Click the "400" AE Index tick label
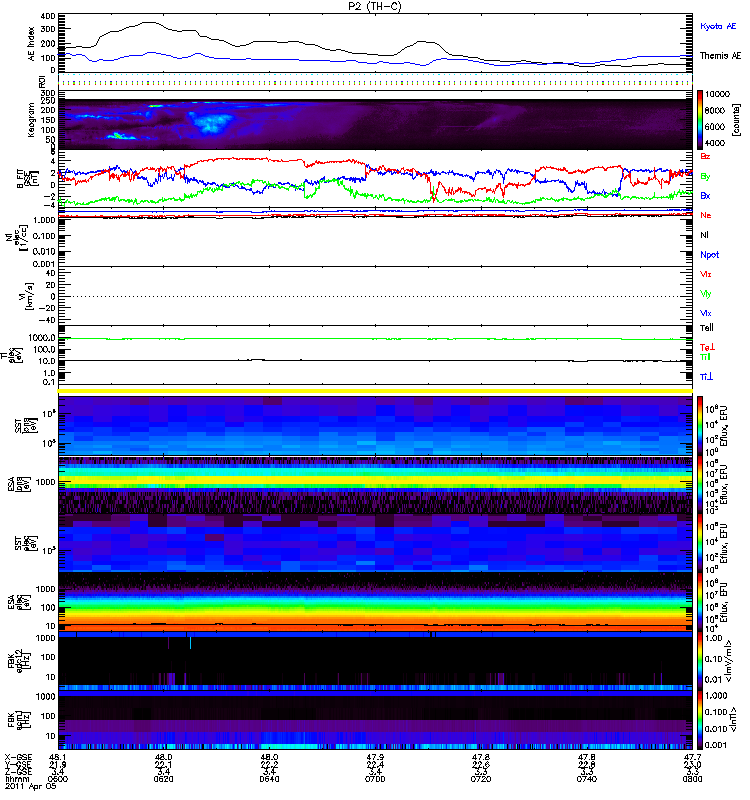This screenshot has height=800, width=750. tap(47, 16)
